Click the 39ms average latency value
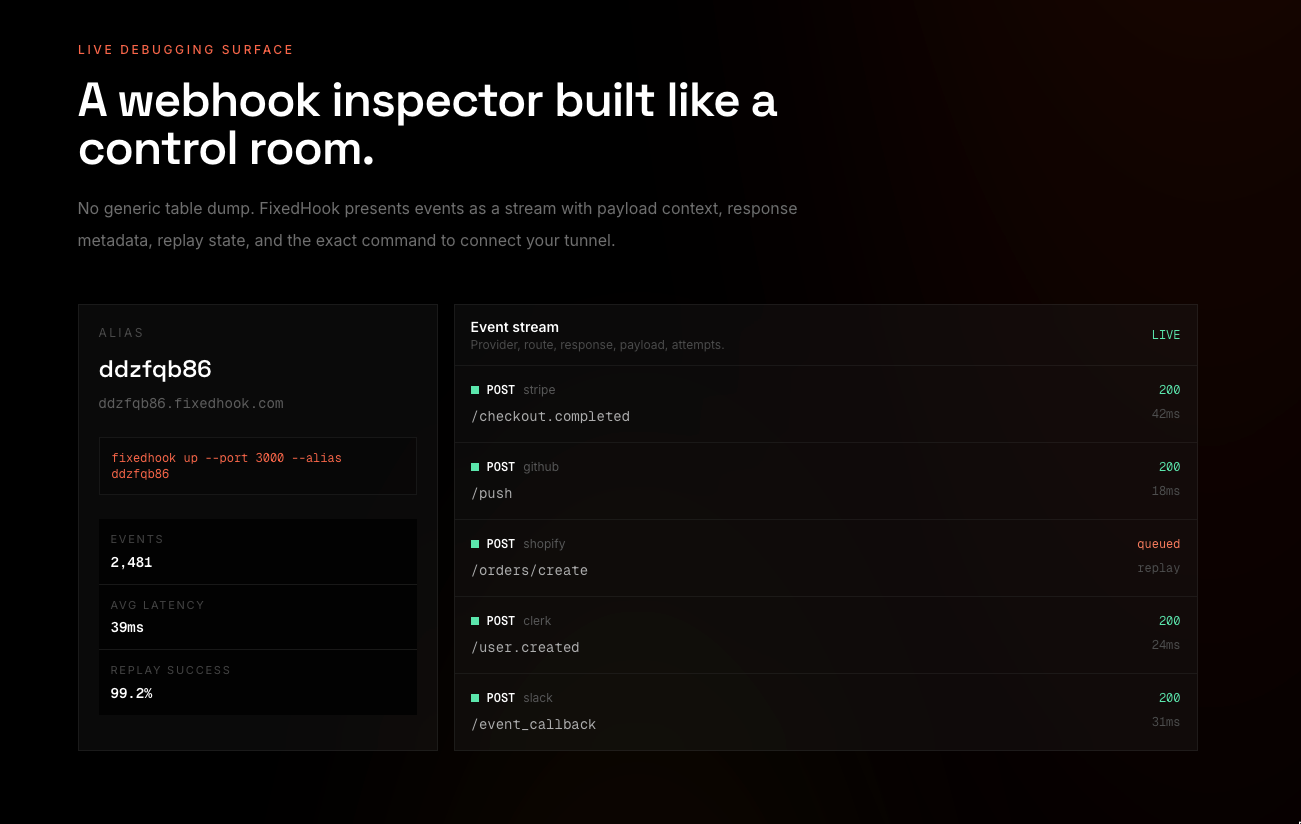The width and height of the screenshot is (1301, 824). [127, 628]
